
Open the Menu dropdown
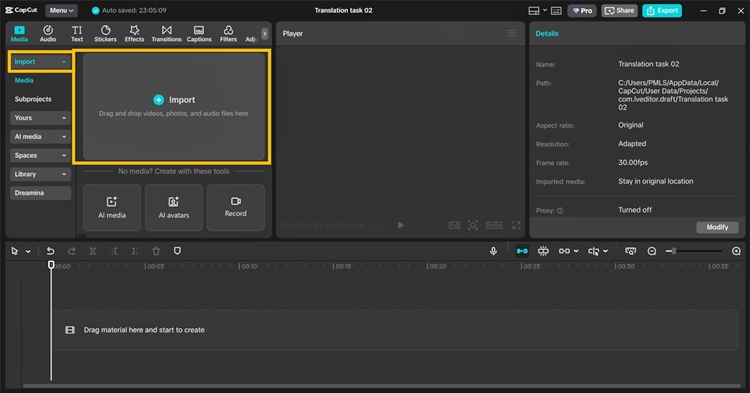click(62, 10)
